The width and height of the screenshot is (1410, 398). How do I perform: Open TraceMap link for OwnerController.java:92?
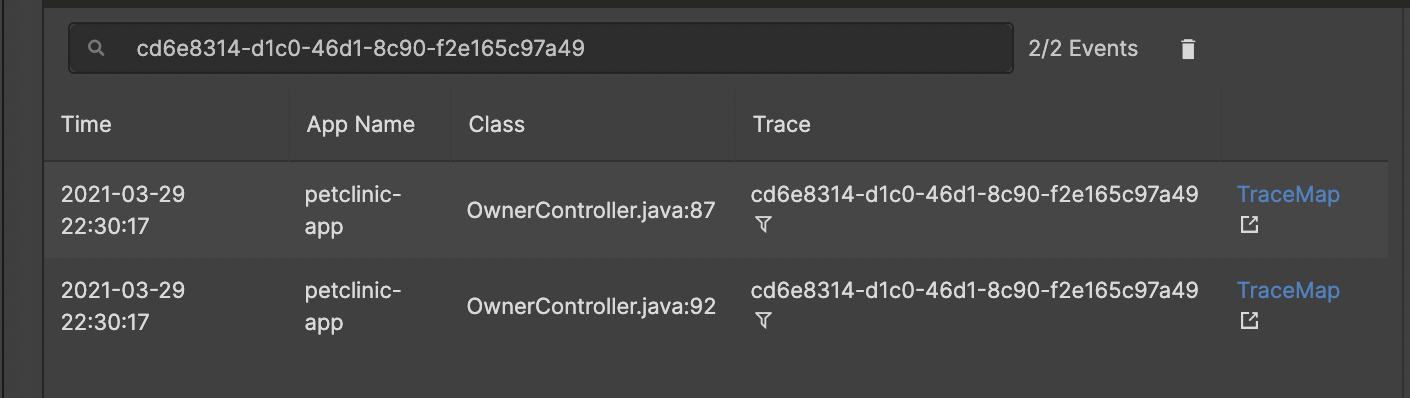pyautogui.click(x=1288, y=290)
